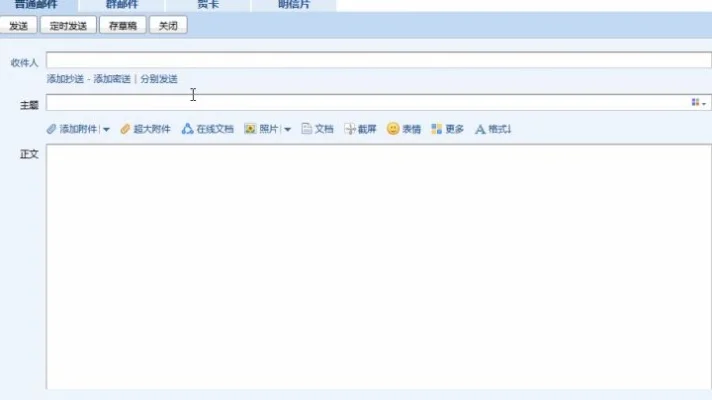Expand the 添加附件 dropdown arrow
Screen dimensions: 712x400
point(107,130)
